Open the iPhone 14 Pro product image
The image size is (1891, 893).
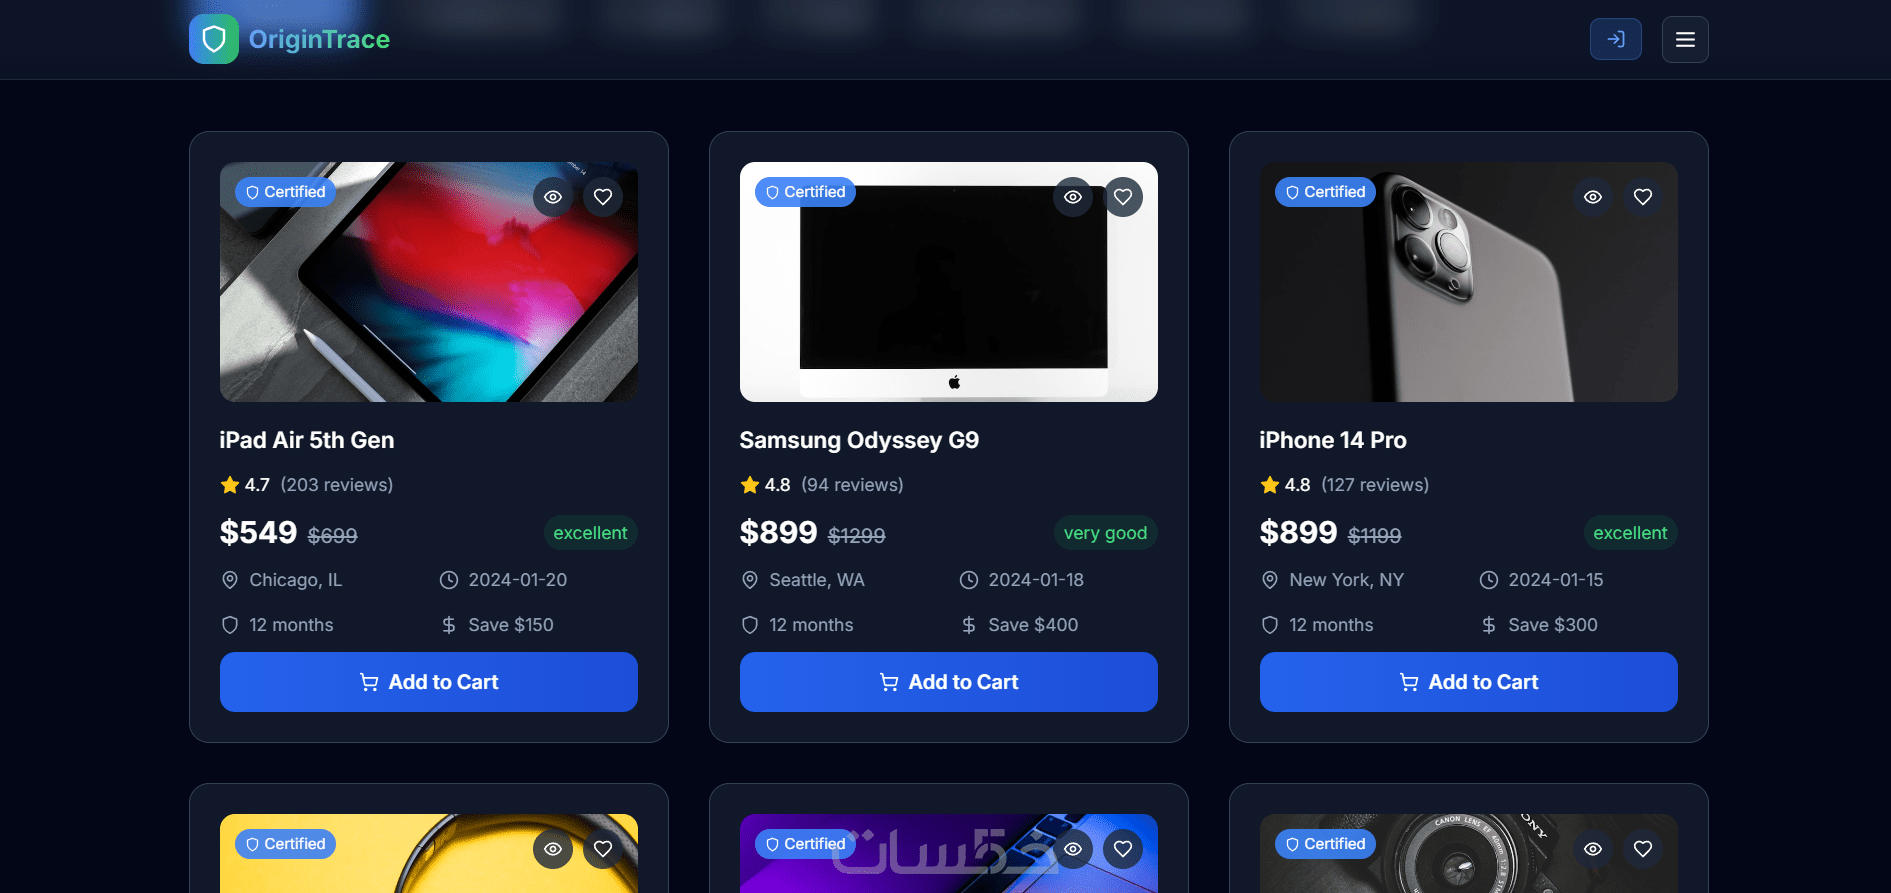click(x=1469, y=282)
